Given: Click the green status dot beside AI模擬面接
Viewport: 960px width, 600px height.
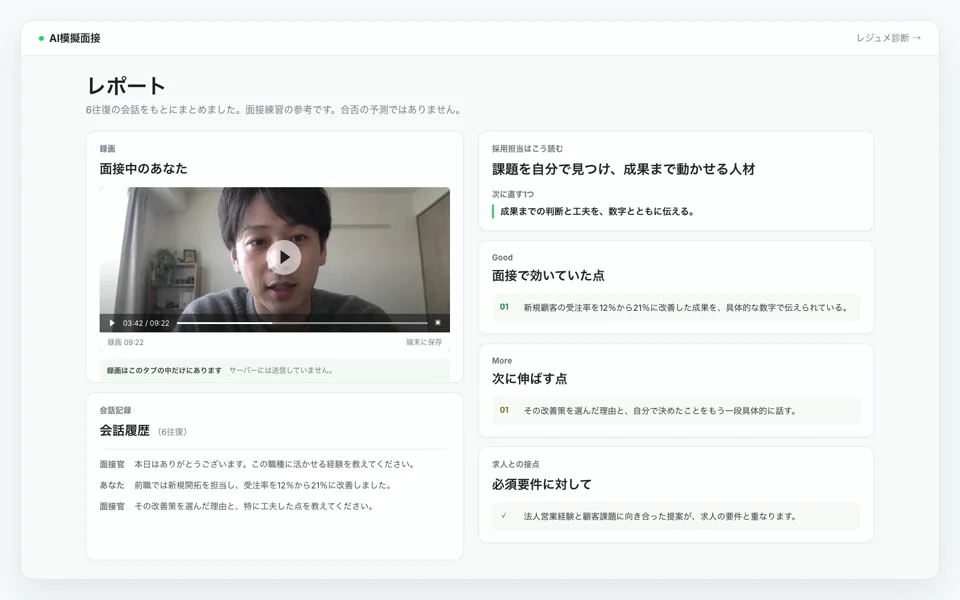Looking at the screenshot, I should [41, 39].
